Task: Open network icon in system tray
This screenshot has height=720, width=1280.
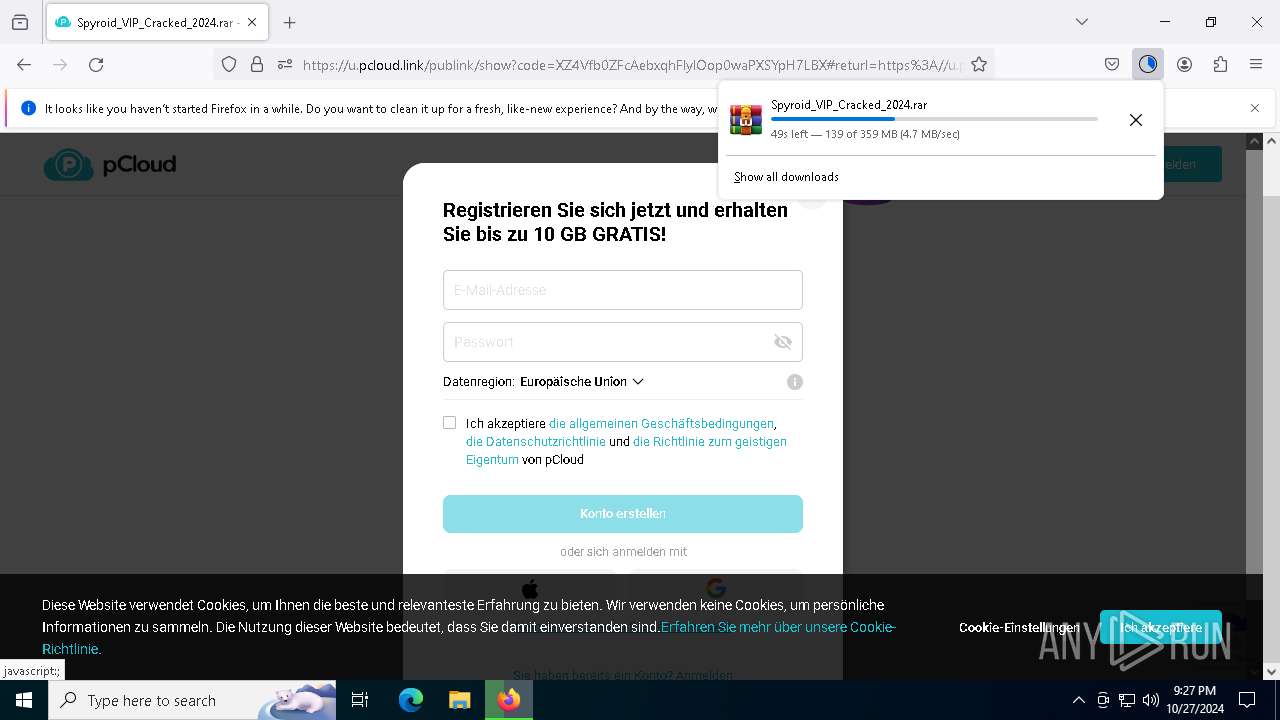Action: tap(1127, 700)
